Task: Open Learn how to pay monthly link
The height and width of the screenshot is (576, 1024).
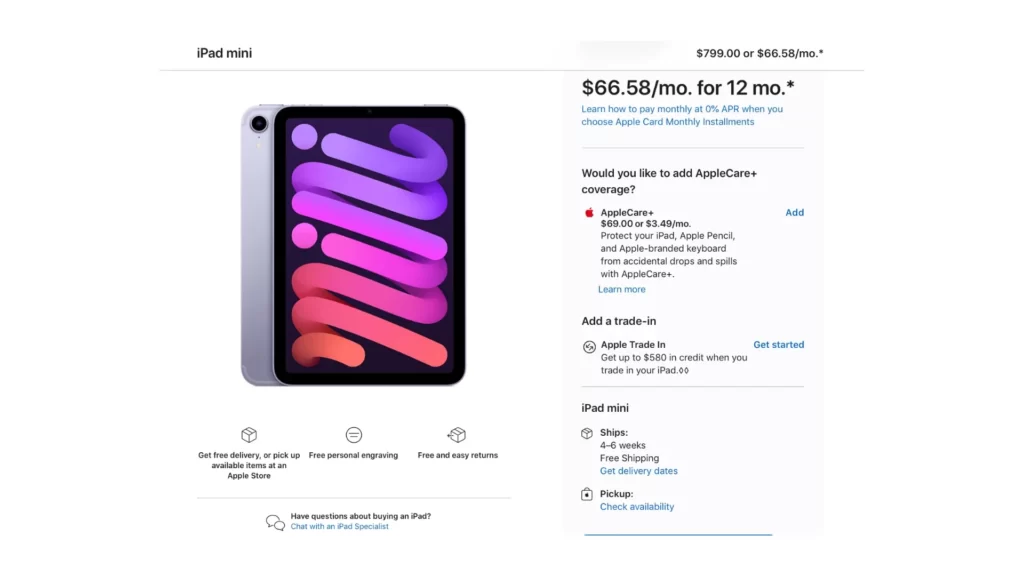Action: (x=682, y=116)
